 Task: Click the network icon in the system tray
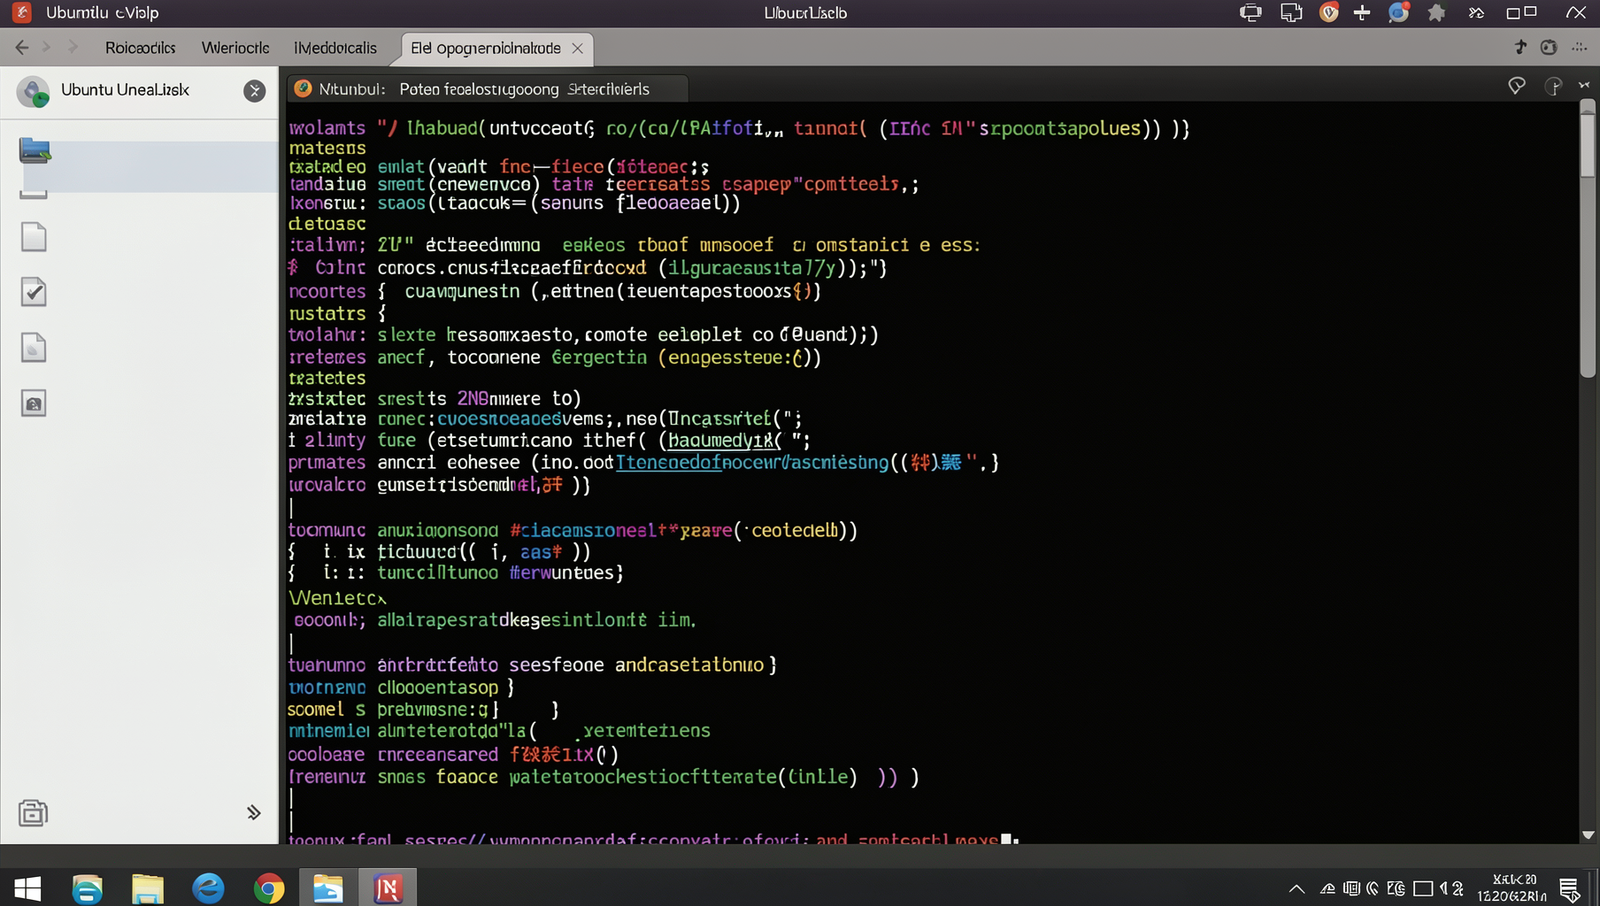(1328, 888)
